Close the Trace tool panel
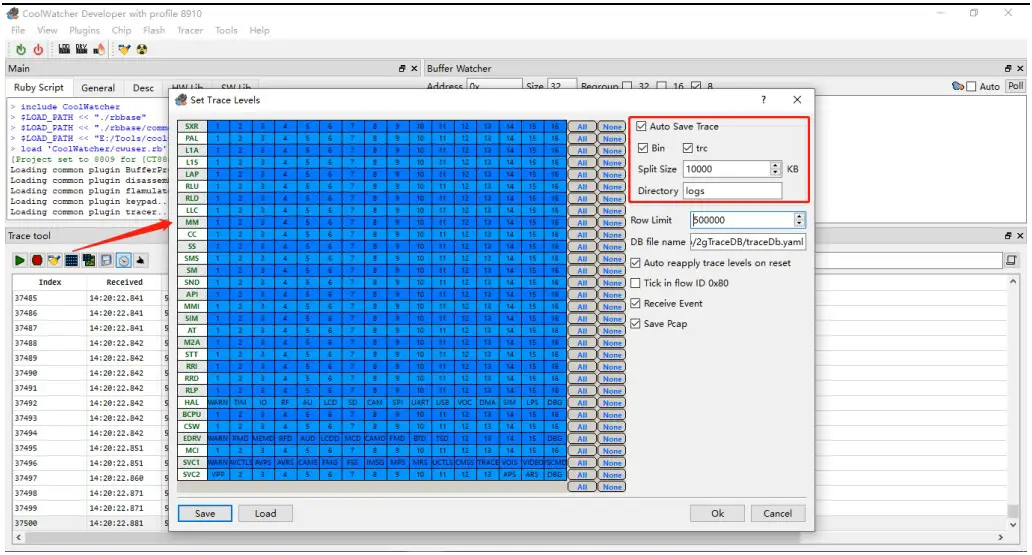This screenshot has height=555, width=1032. (1020, 236)
